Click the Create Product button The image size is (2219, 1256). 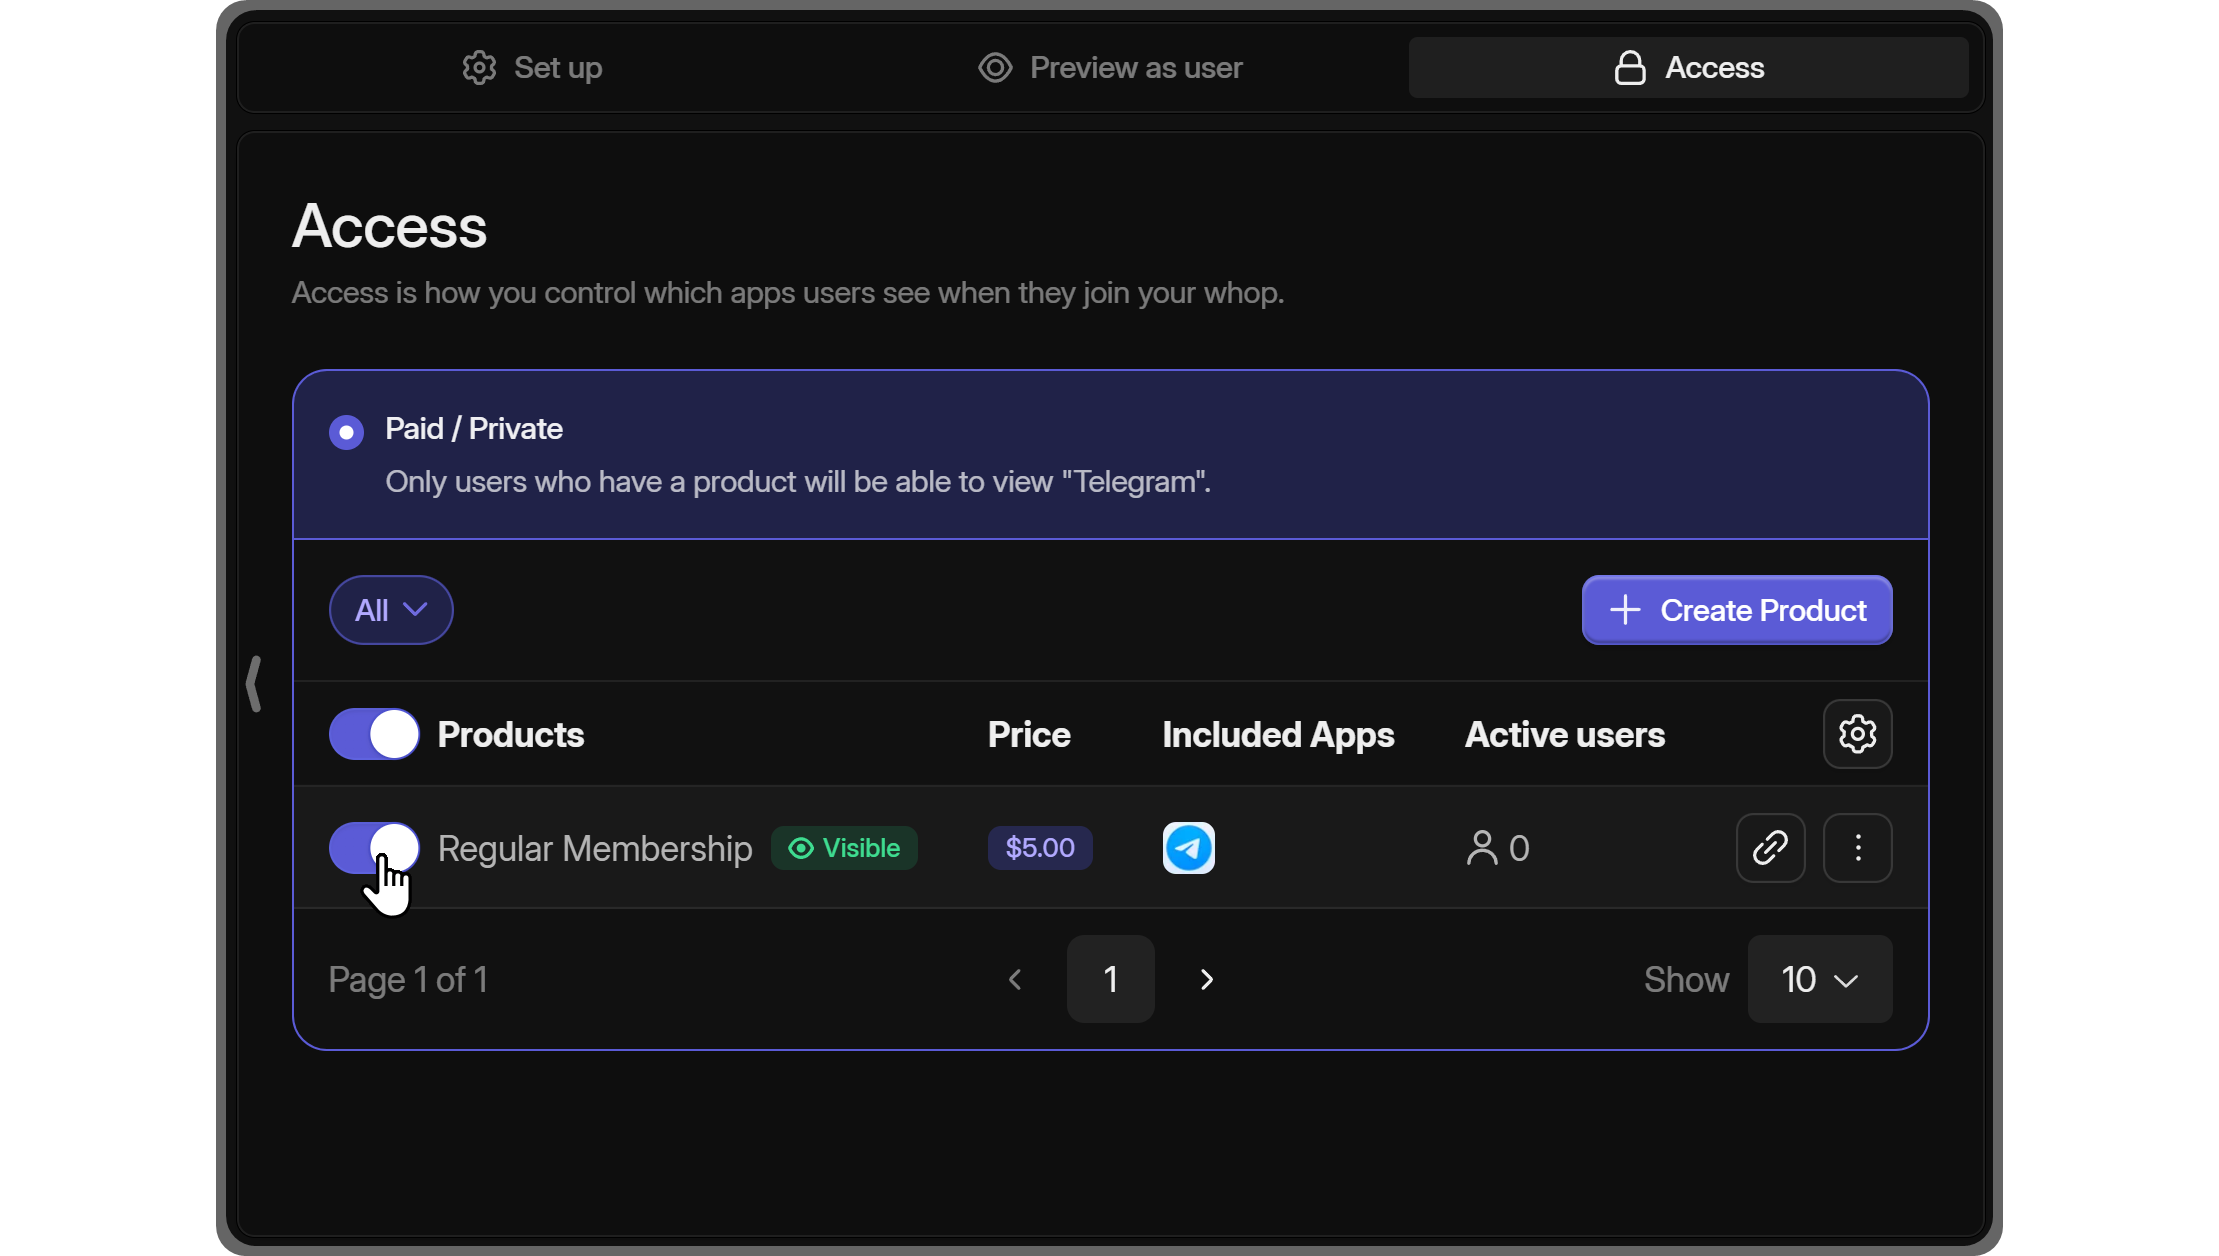(x=1737, y=610)
